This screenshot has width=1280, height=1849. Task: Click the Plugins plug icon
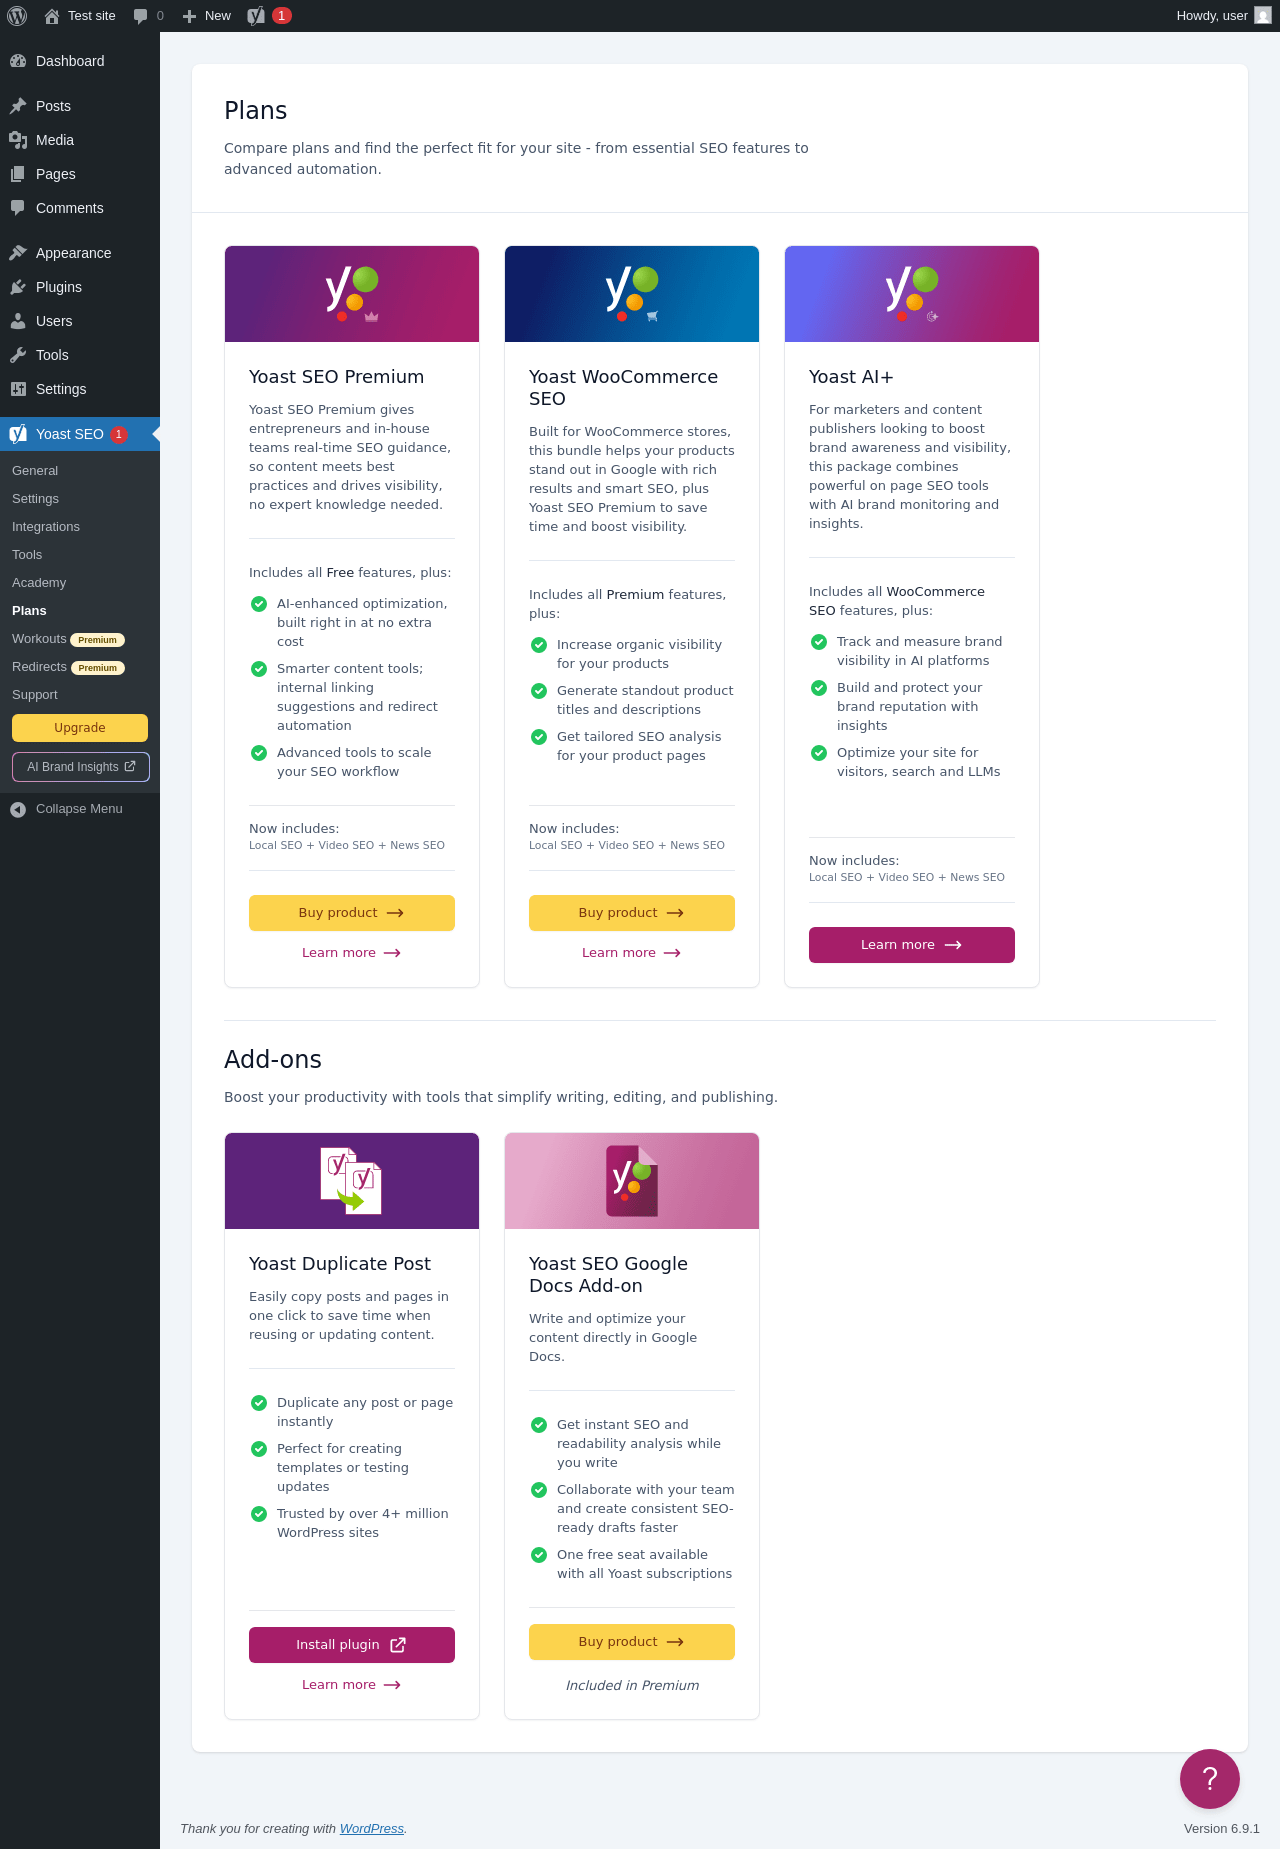pyautogui.click(x=18, y=287)
